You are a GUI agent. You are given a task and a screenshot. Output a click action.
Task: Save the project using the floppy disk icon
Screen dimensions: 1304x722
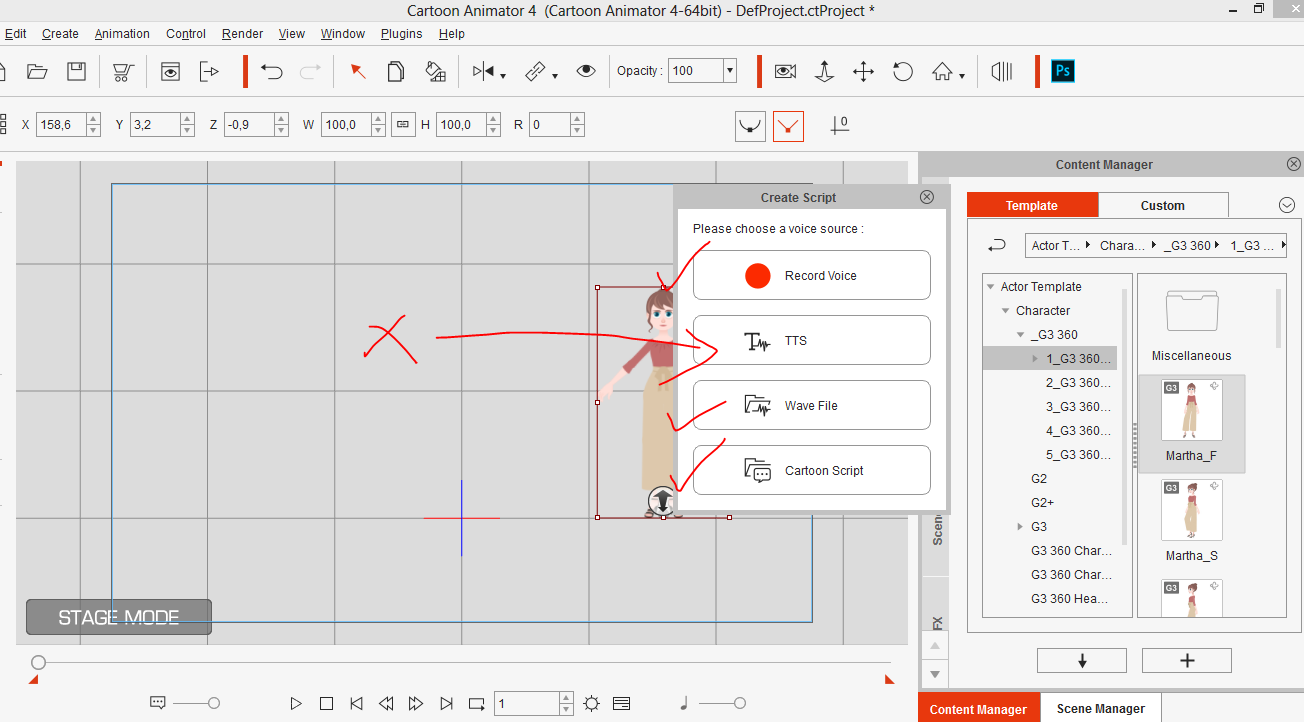76,71
